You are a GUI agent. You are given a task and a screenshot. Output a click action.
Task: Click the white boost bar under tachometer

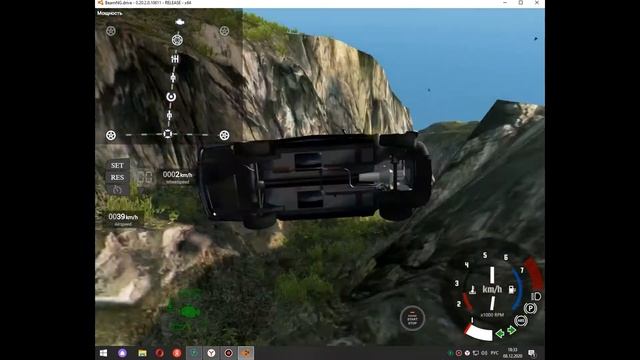click(479, 332)
